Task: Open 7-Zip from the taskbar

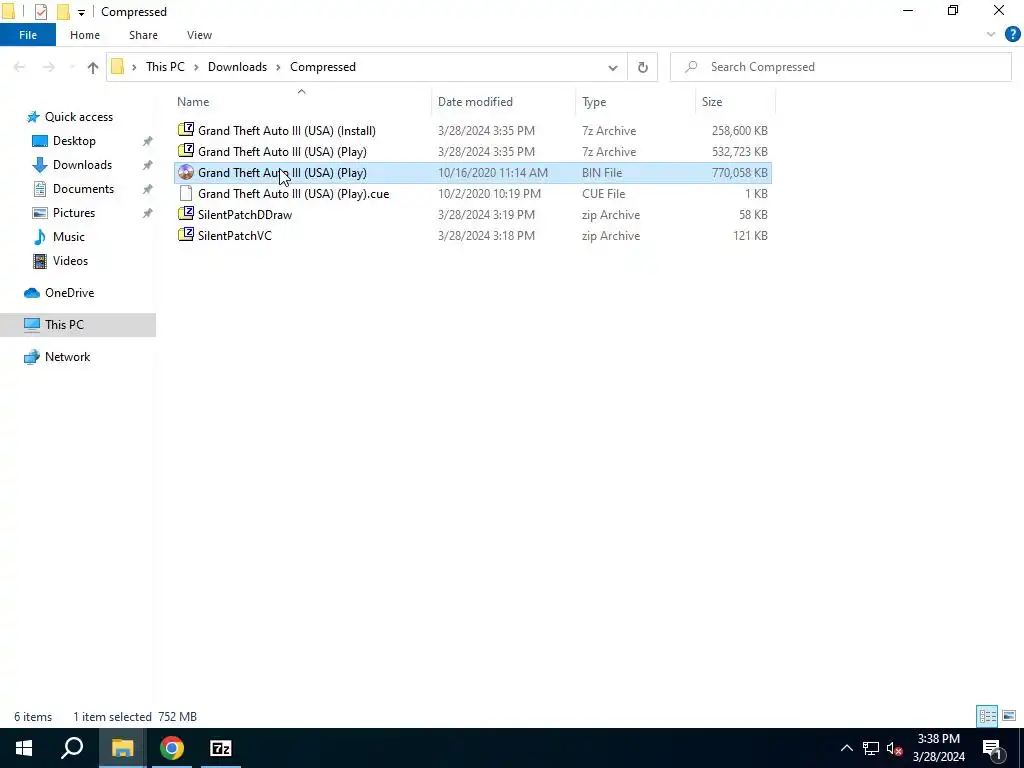Action: point(221,748)
